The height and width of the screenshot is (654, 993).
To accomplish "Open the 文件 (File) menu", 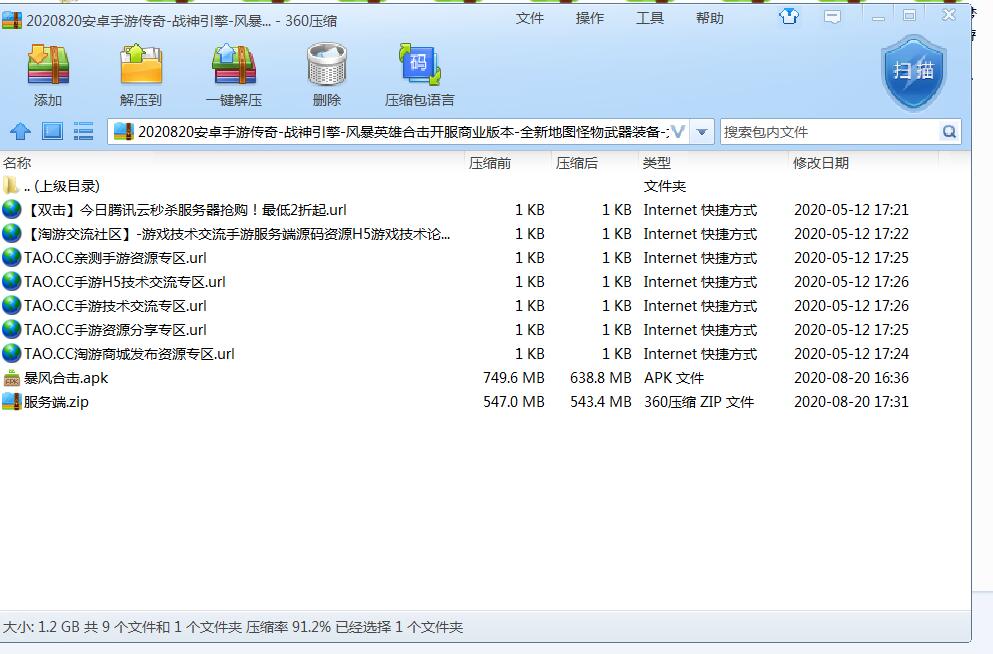I will click(530, 18).
